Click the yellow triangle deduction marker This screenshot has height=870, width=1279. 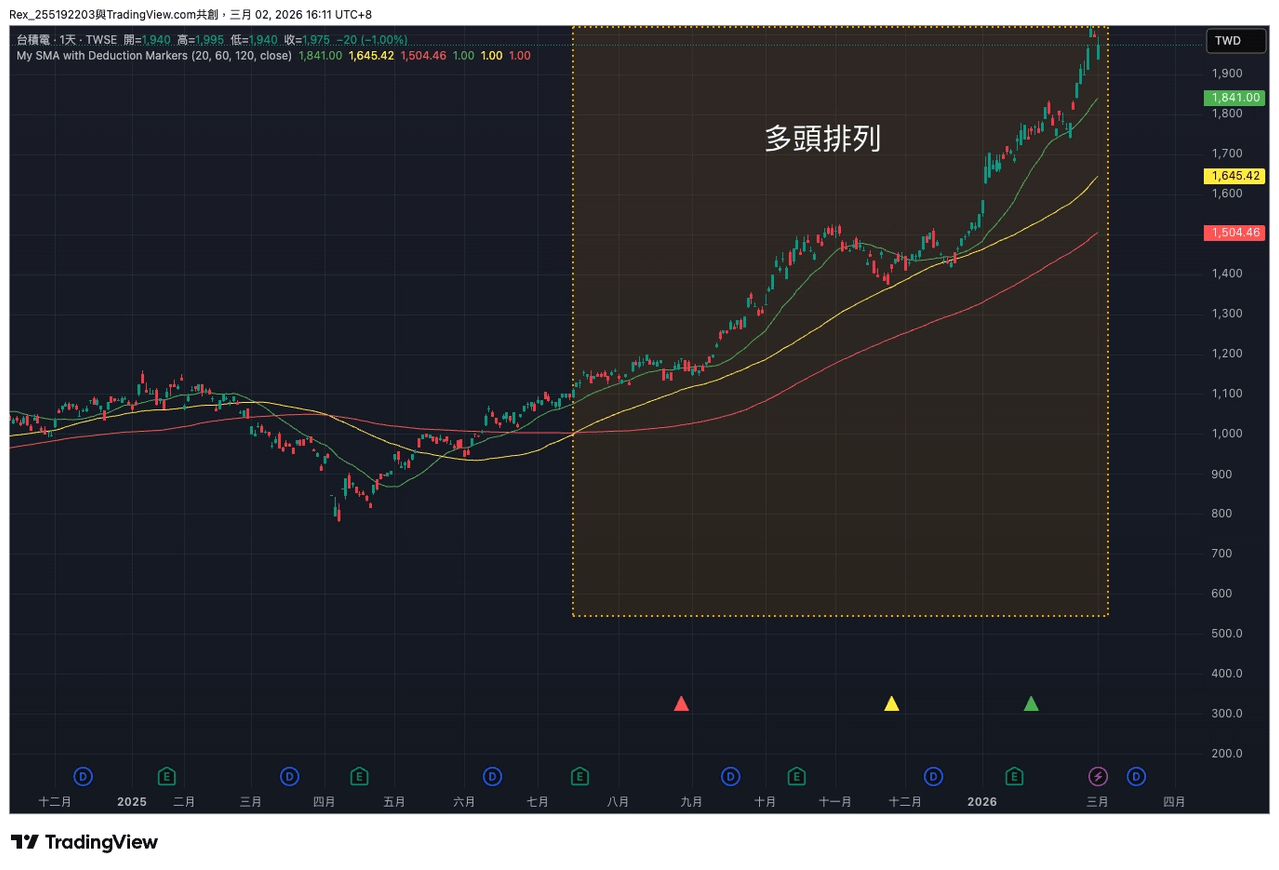(891, 704)
